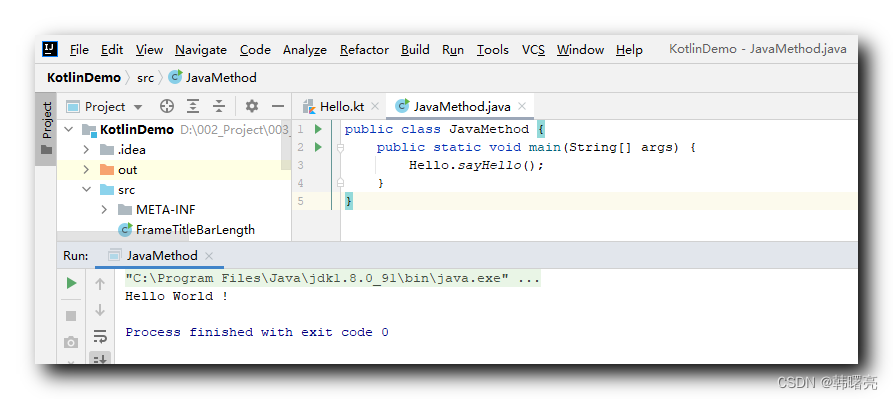Click fold end marker on line 4

tap(340, 183)
